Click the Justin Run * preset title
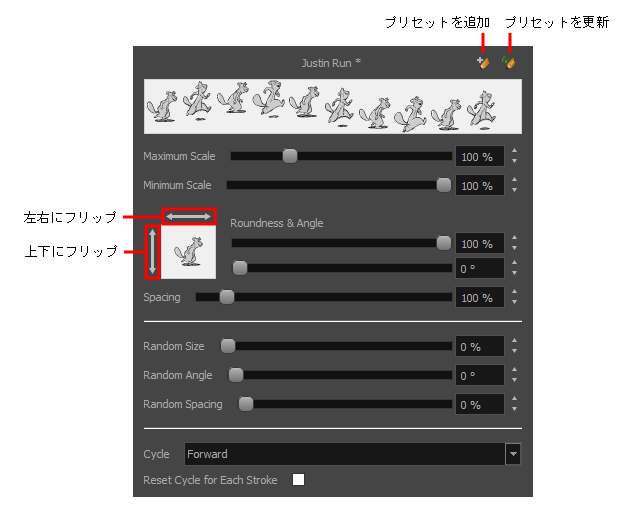Viewport: 635px width, 507px height. [331, 63]
